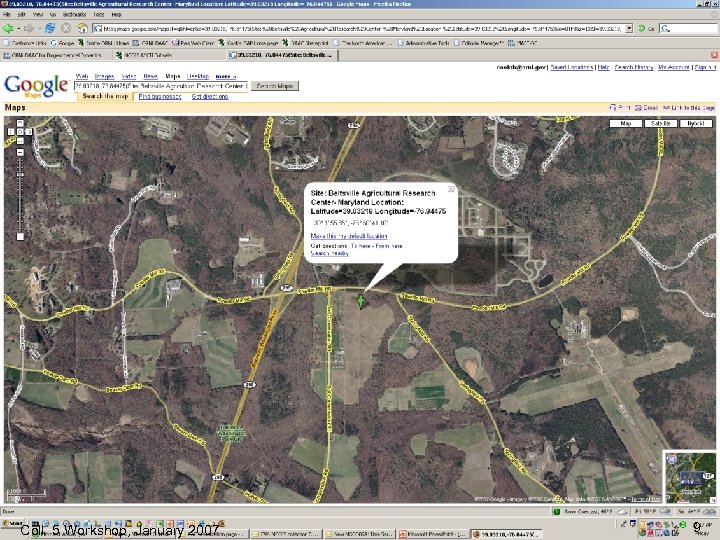Click the overview mini-map thumbnail in the corner

tap(690, 477)
